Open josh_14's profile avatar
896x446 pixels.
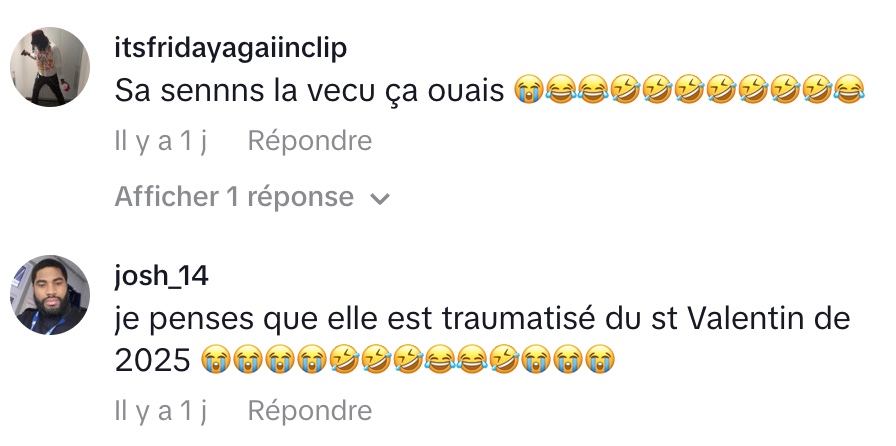50,294
